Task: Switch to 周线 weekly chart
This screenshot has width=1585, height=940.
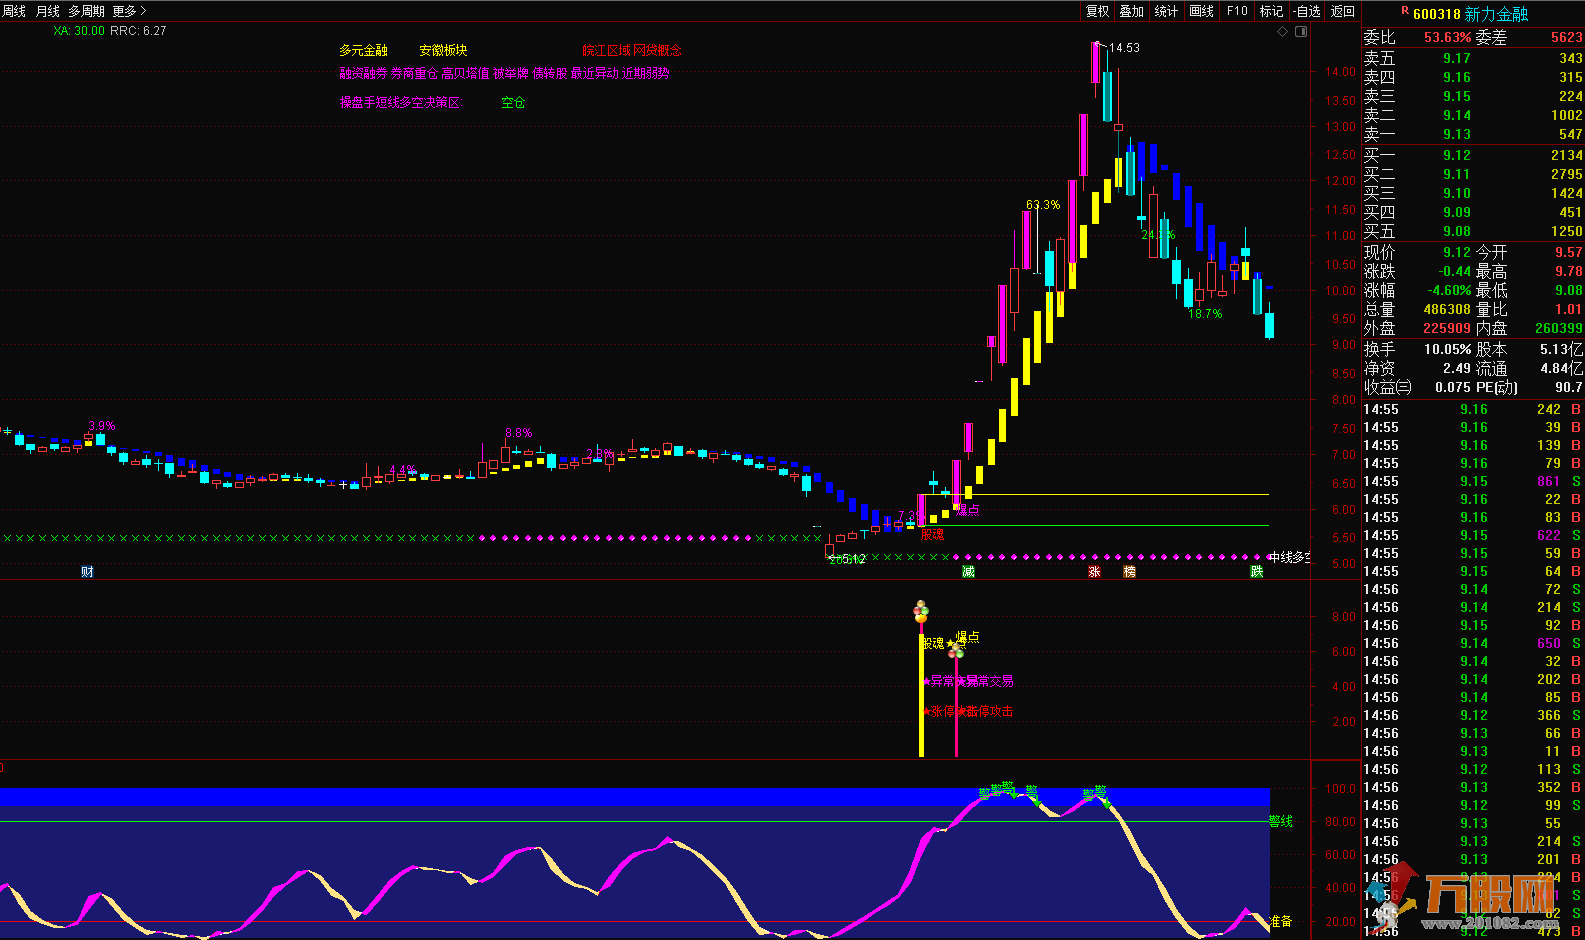Action: 14,11
